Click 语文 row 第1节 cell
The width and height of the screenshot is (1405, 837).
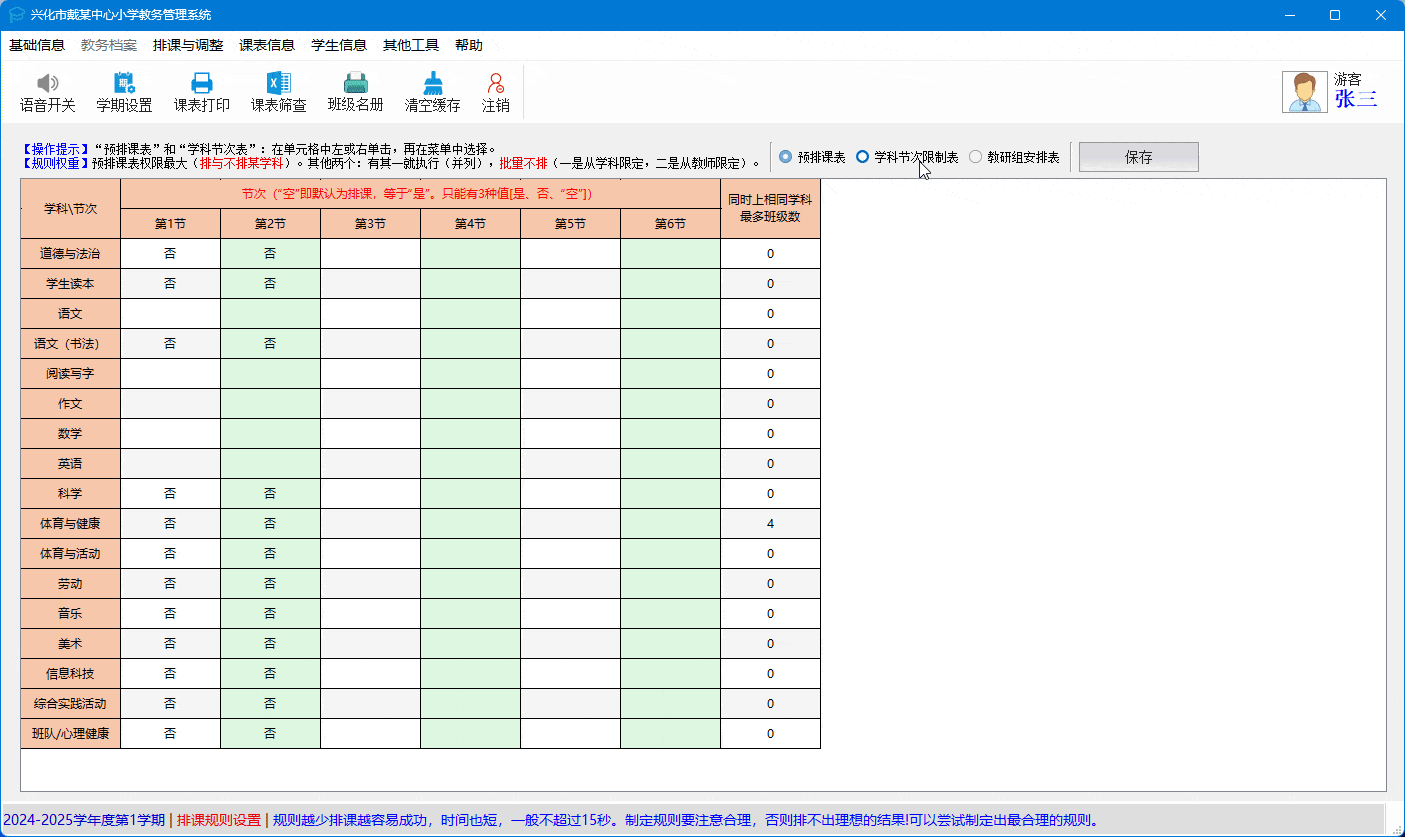tap(170, 314)
